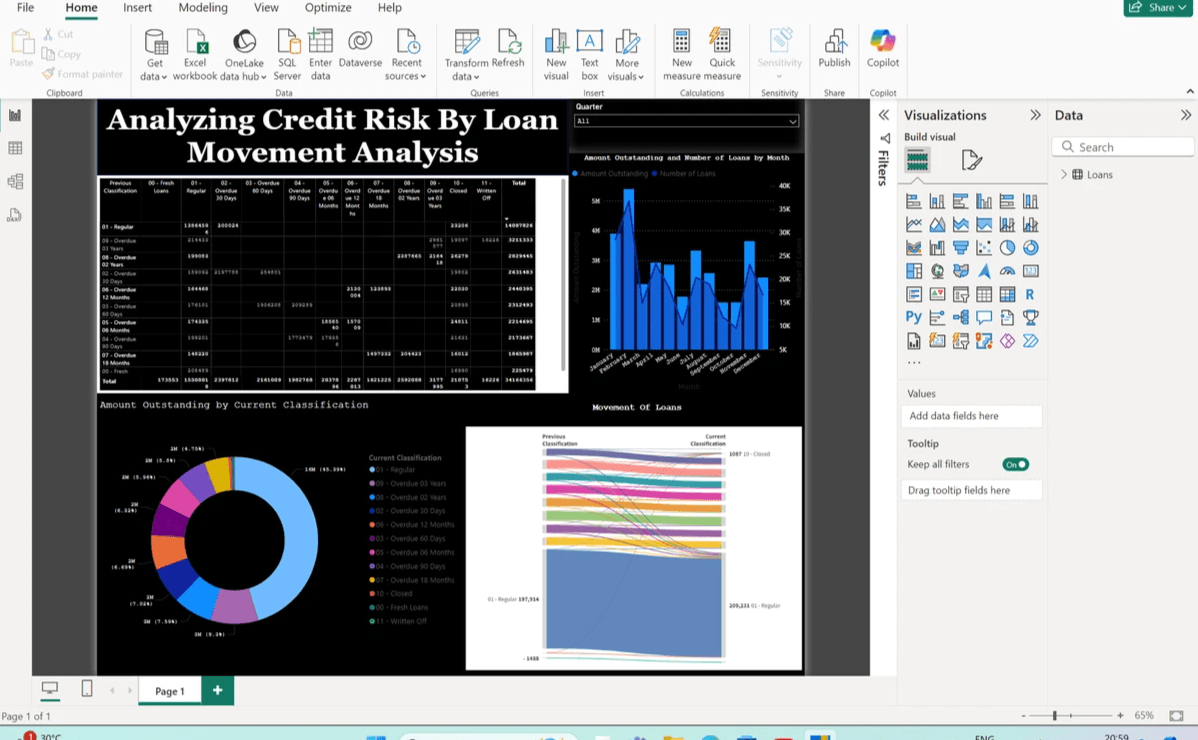This screenshot has height=740, width=1198.
Task: Select the donut chart visual
Action: [1031, 248]
